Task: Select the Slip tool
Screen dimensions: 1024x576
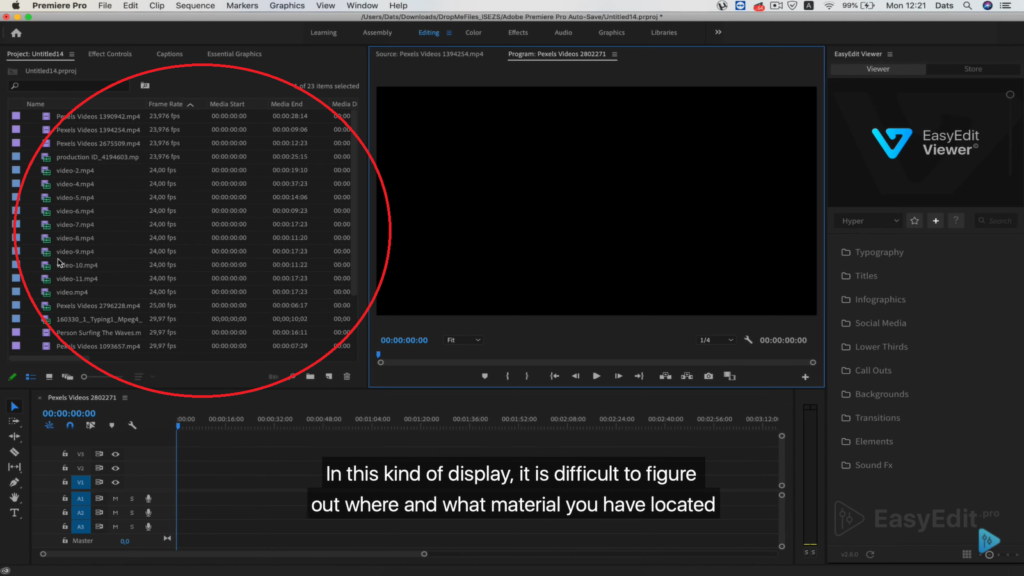Action: click(x=14, y=467)
